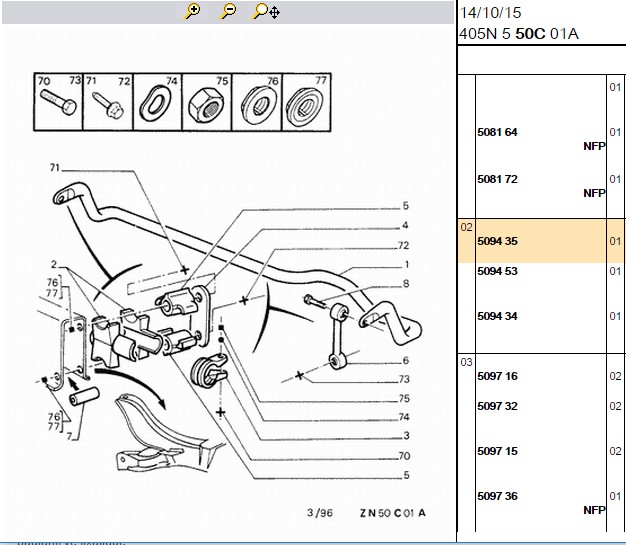Click callout 75 on the diagram
The width and height of the screenshot is (626, 545).
pyautogui.click(x=404, y=398)
